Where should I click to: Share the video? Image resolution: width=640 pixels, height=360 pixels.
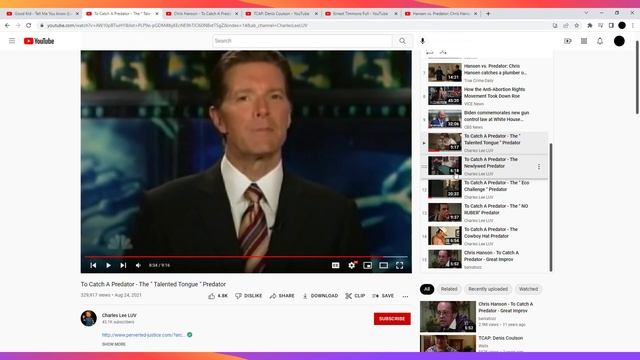(x=282, y=296)
